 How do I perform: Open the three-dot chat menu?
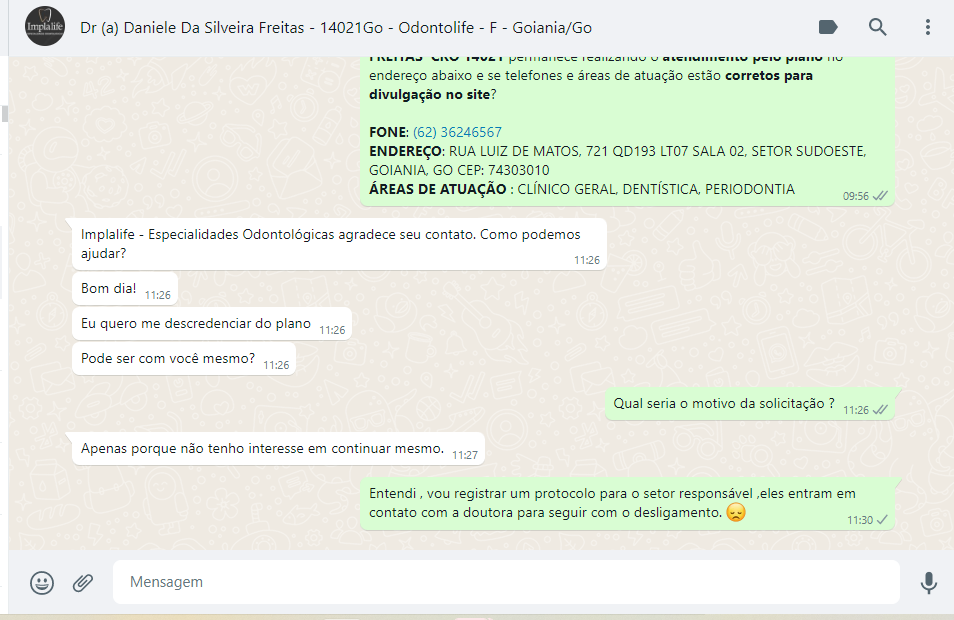(x=928, y=27)
